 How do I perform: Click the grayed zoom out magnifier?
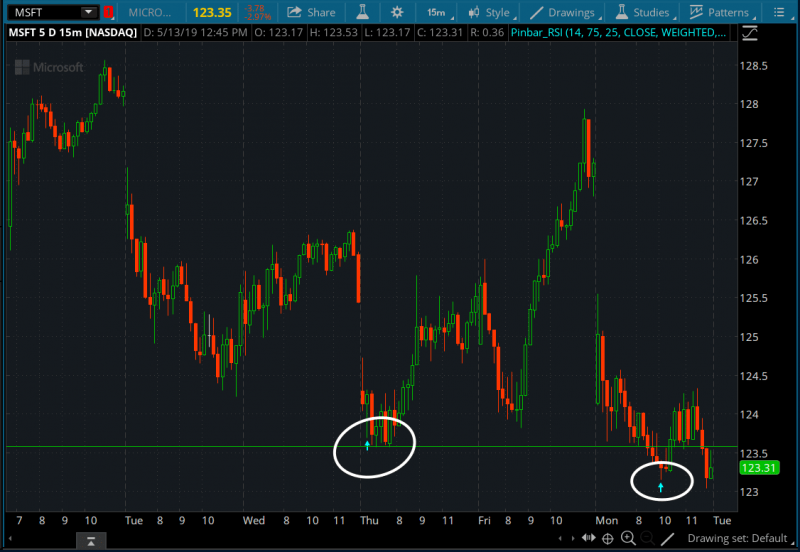(x=647, y=538)
